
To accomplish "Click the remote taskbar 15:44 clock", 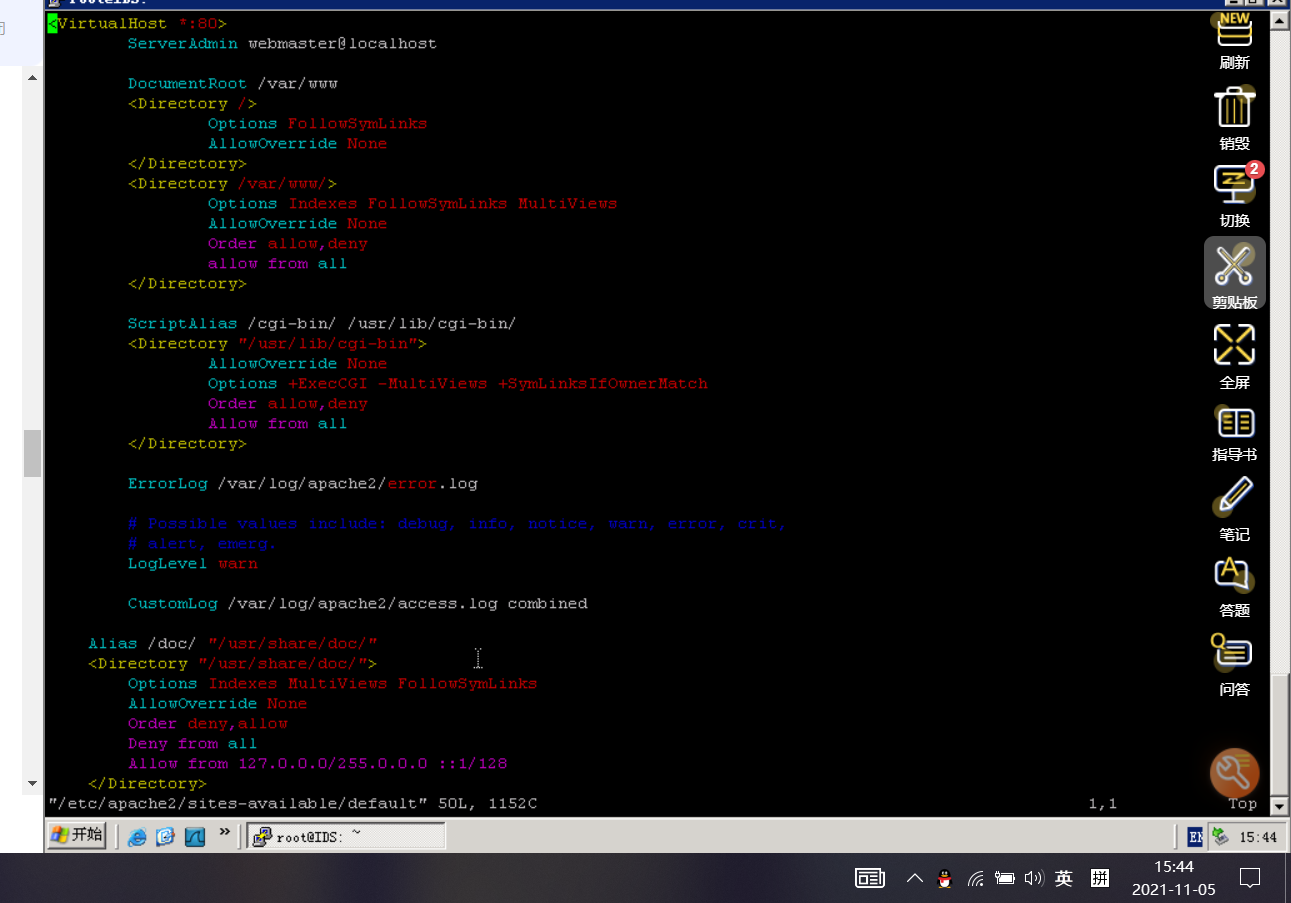I will [1258, 837].
